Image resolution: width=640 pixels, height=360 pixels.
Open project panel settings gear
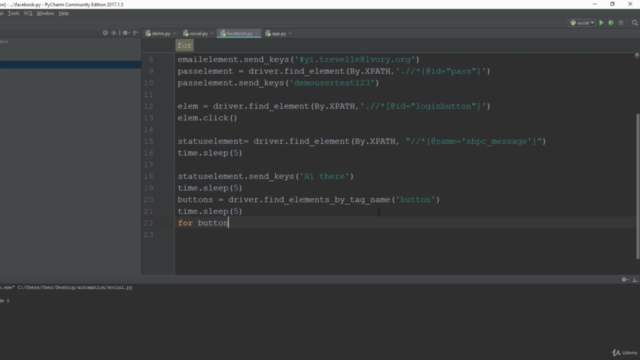[x=125, y=33]
